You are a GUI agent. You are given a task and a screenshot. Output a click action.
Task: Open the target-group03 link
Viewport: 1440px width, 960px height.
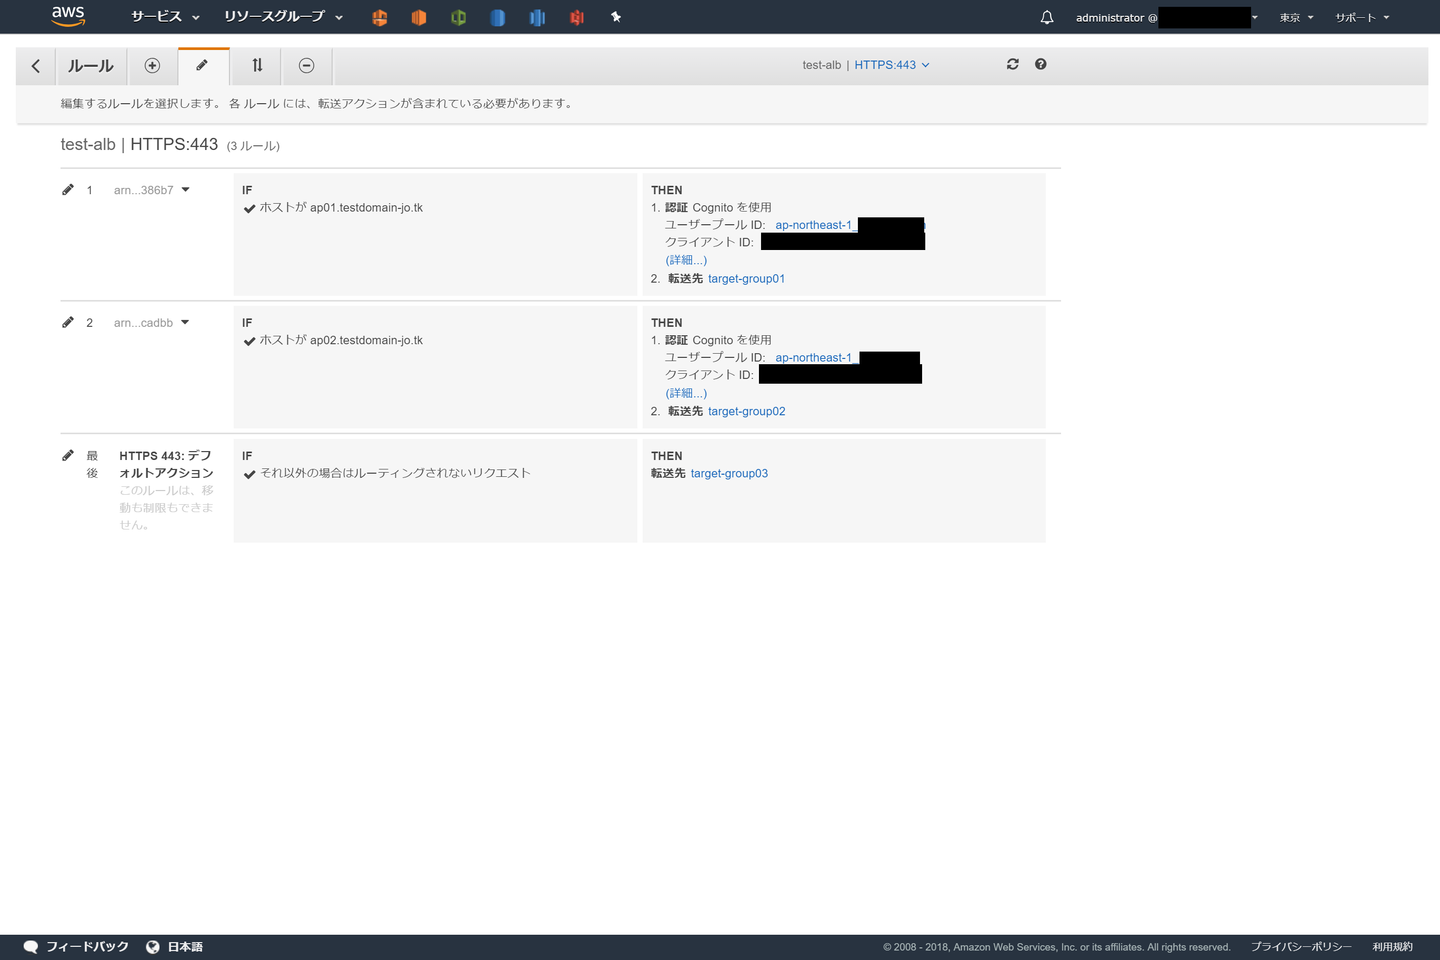pyautogui.click(x=729, y=473)
